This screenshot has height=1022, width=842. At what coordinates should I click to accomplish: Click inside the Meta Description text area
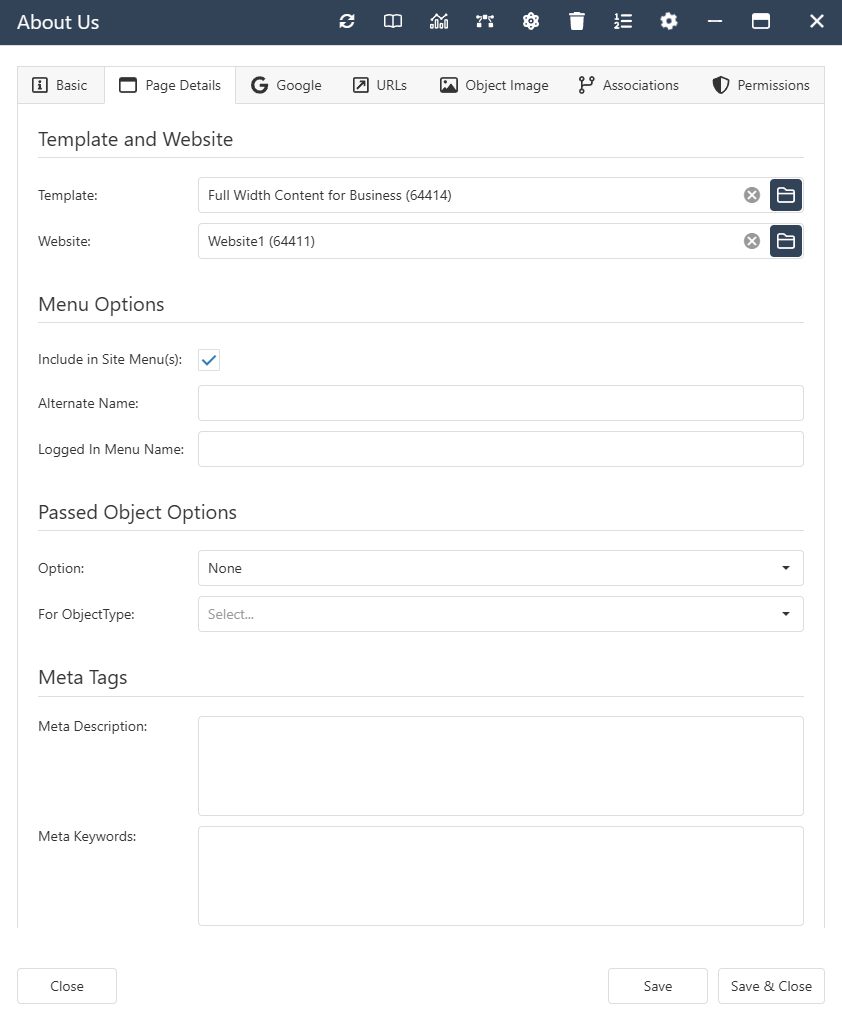coord(500,765)
